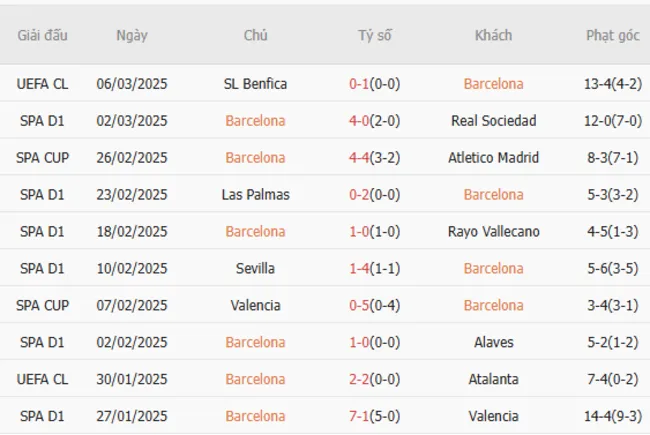The width and height of the screenshot is (650, 435).
Task: Open the SL Benfica team link
Action: coord(255,84)
